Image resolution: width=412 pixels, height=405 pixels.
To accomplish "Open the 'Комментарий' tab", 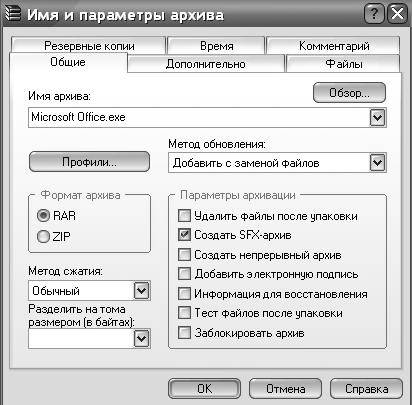I will pyautogui.click(x=334, y=46).
